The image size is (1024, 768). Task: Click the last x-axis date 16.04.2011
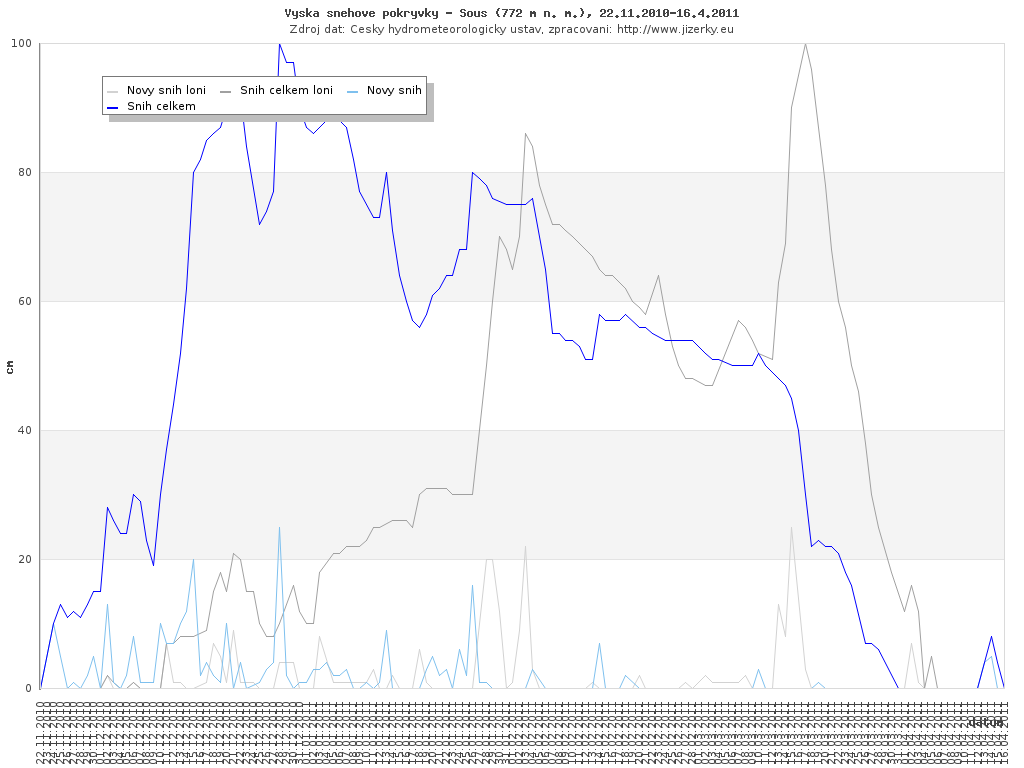1004,732
